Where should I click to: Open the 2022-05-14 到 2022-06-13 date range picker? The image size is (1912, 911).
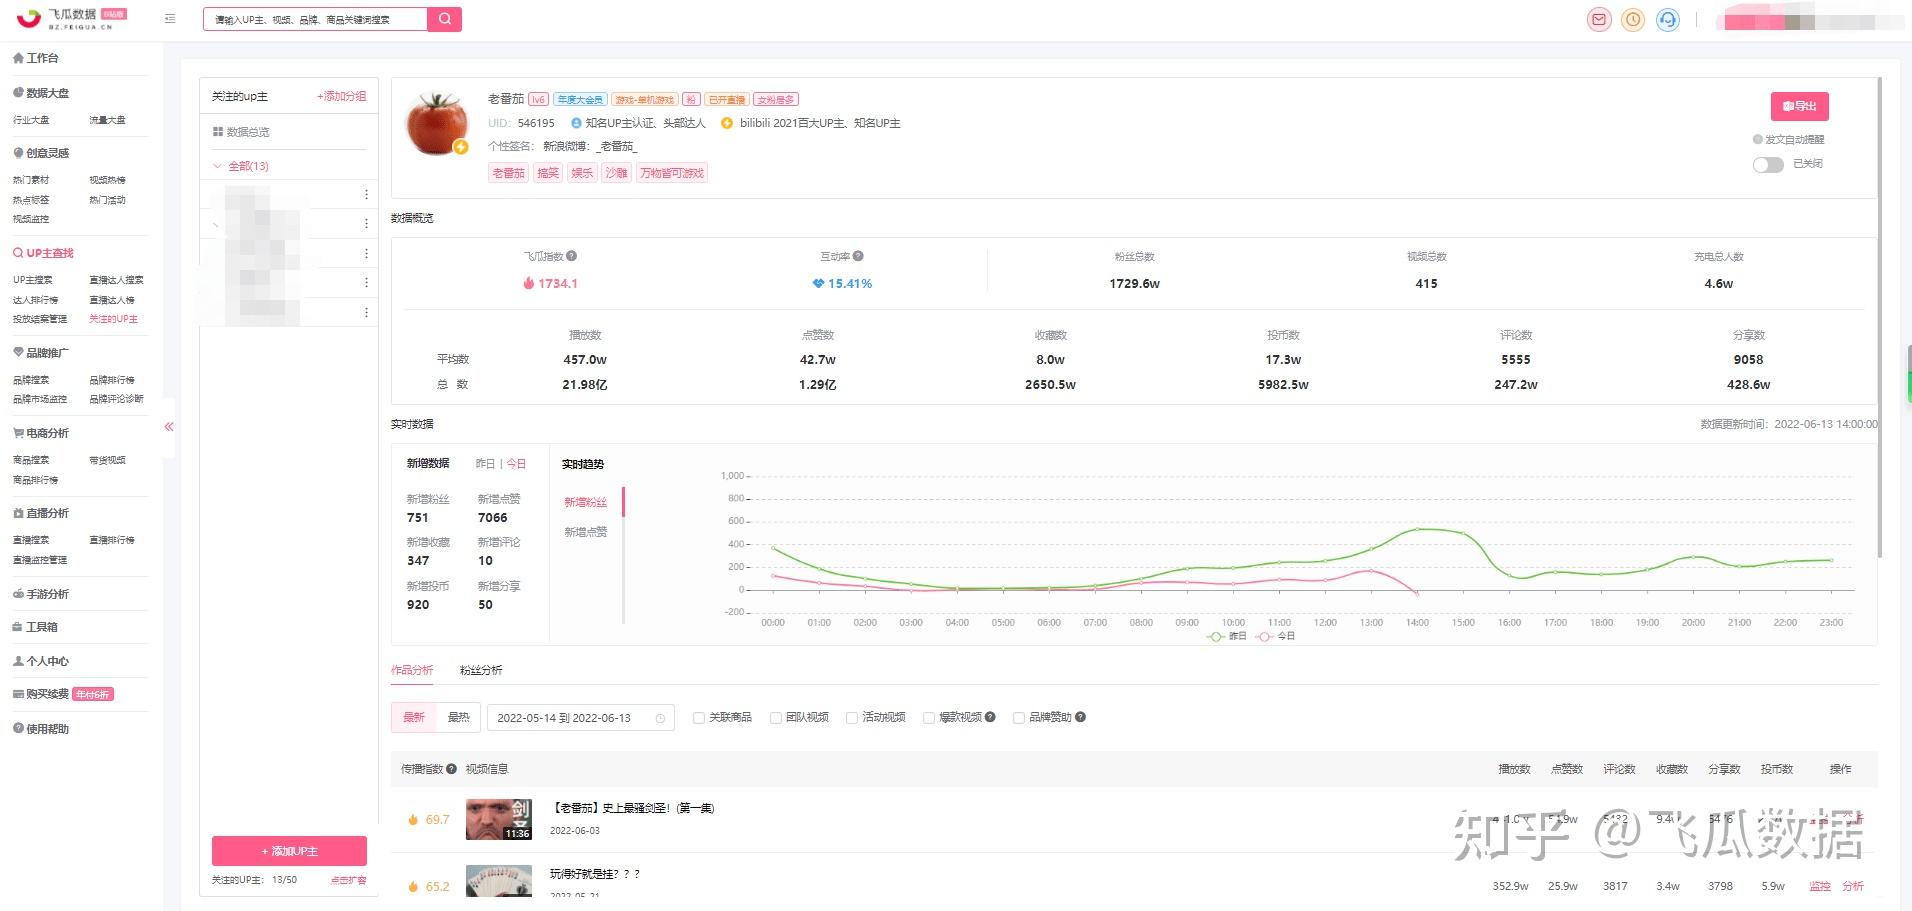(x=580, y=718)
